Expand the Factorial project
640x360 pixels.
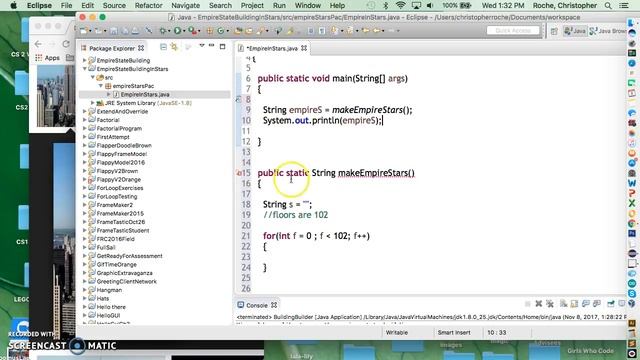84,120
